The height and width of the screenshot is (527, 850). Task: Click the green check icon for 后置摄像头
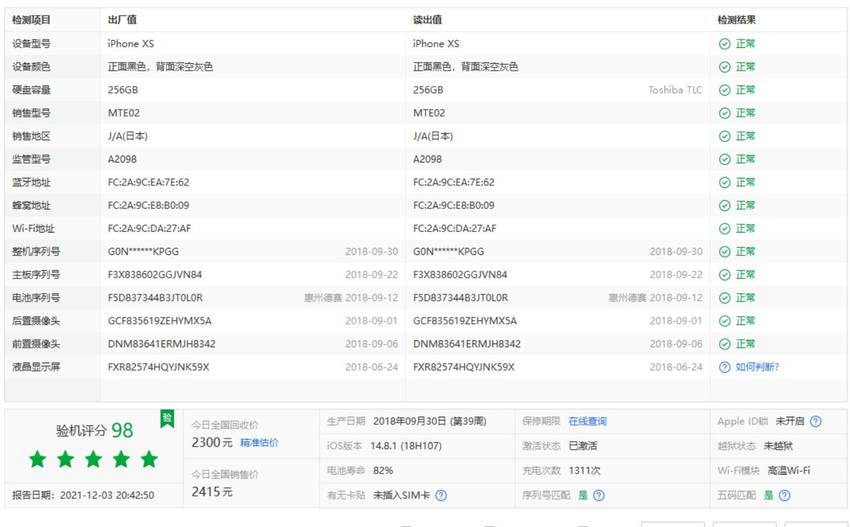point(724,321)
